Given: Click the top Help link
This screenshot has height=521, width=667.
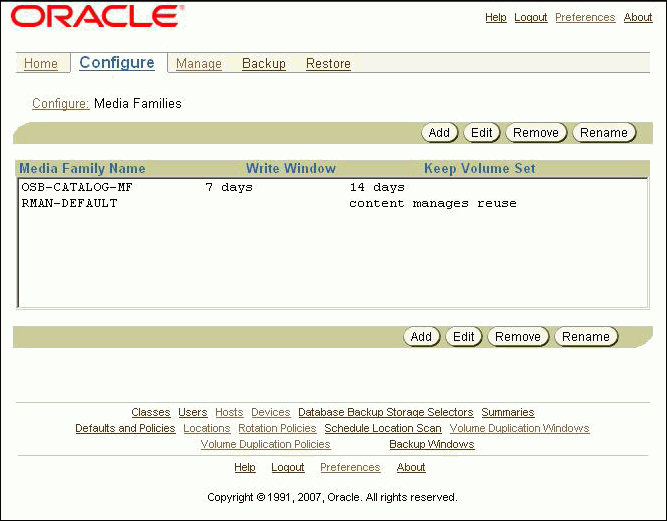Looking at the screenshot, I should [x=496, y=17].
